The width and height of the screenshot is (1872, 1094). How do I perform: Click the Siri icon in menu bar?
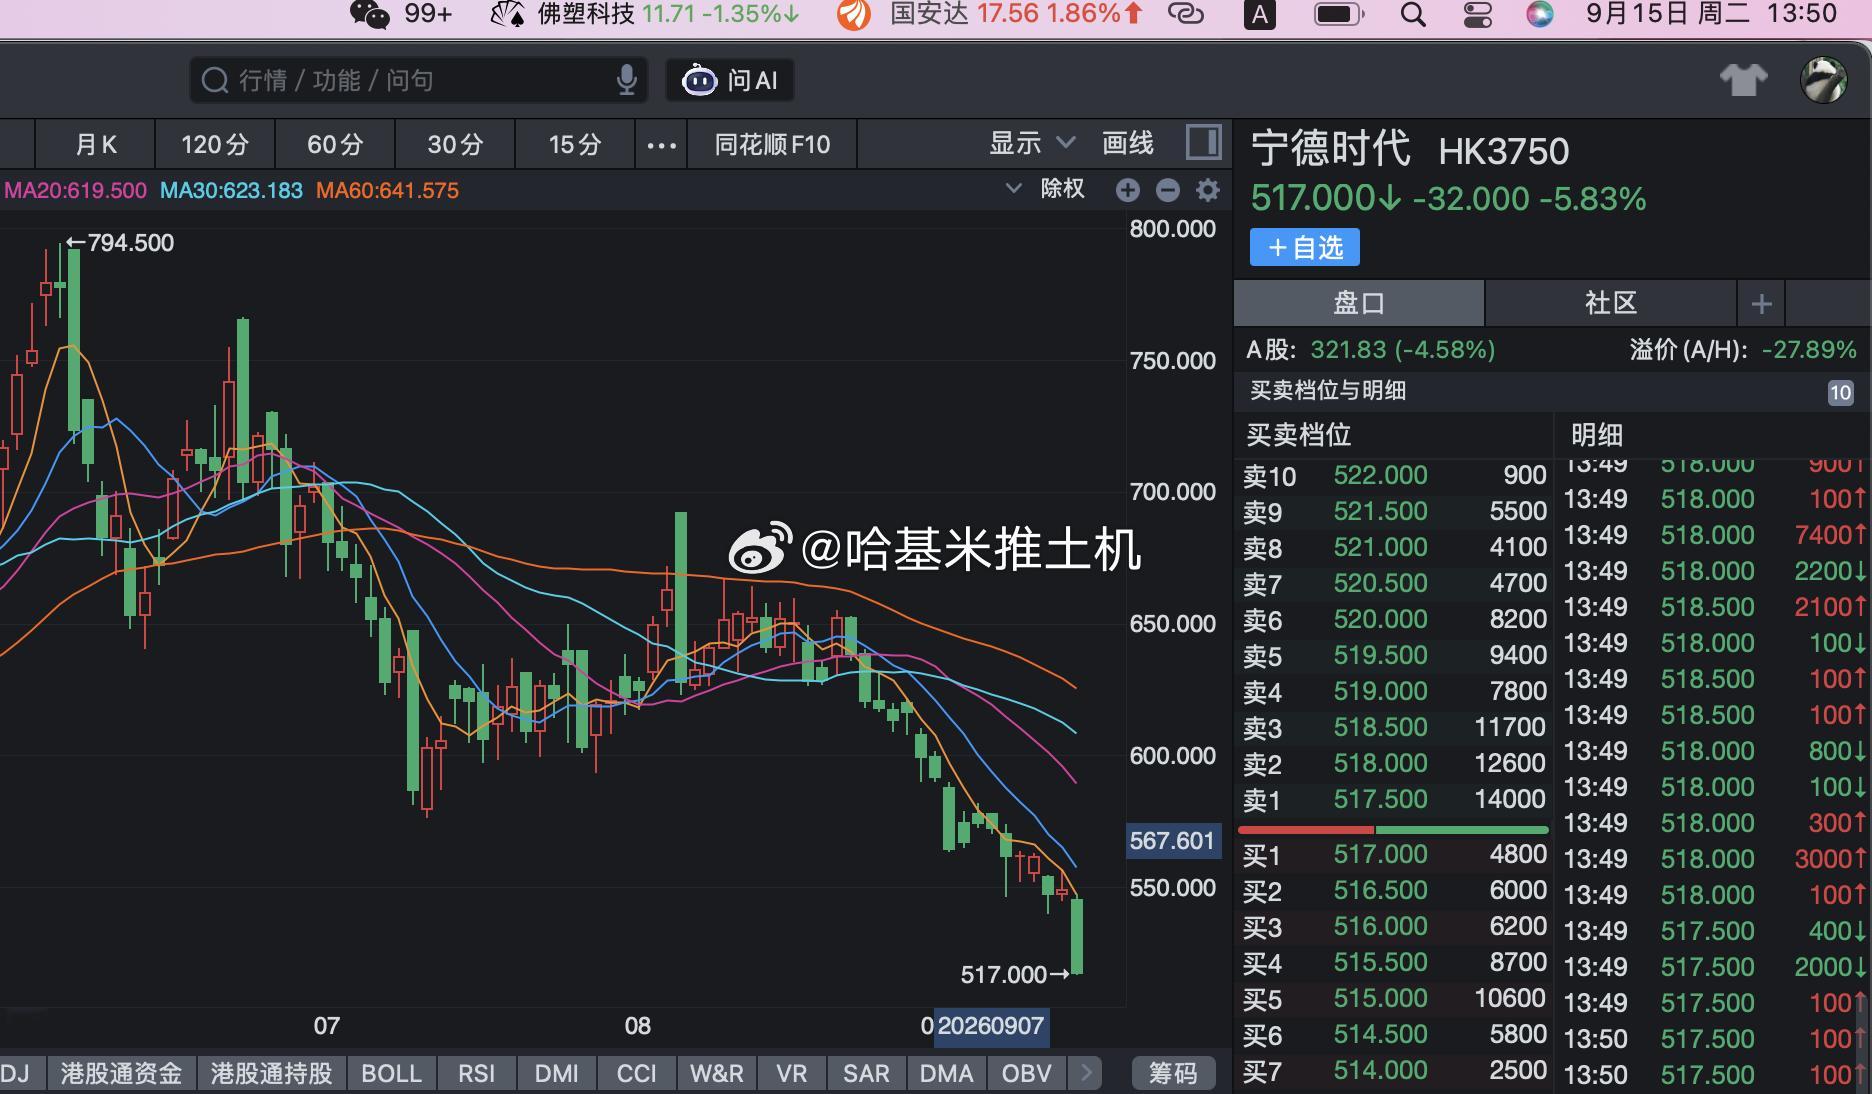click(1540, 14)
